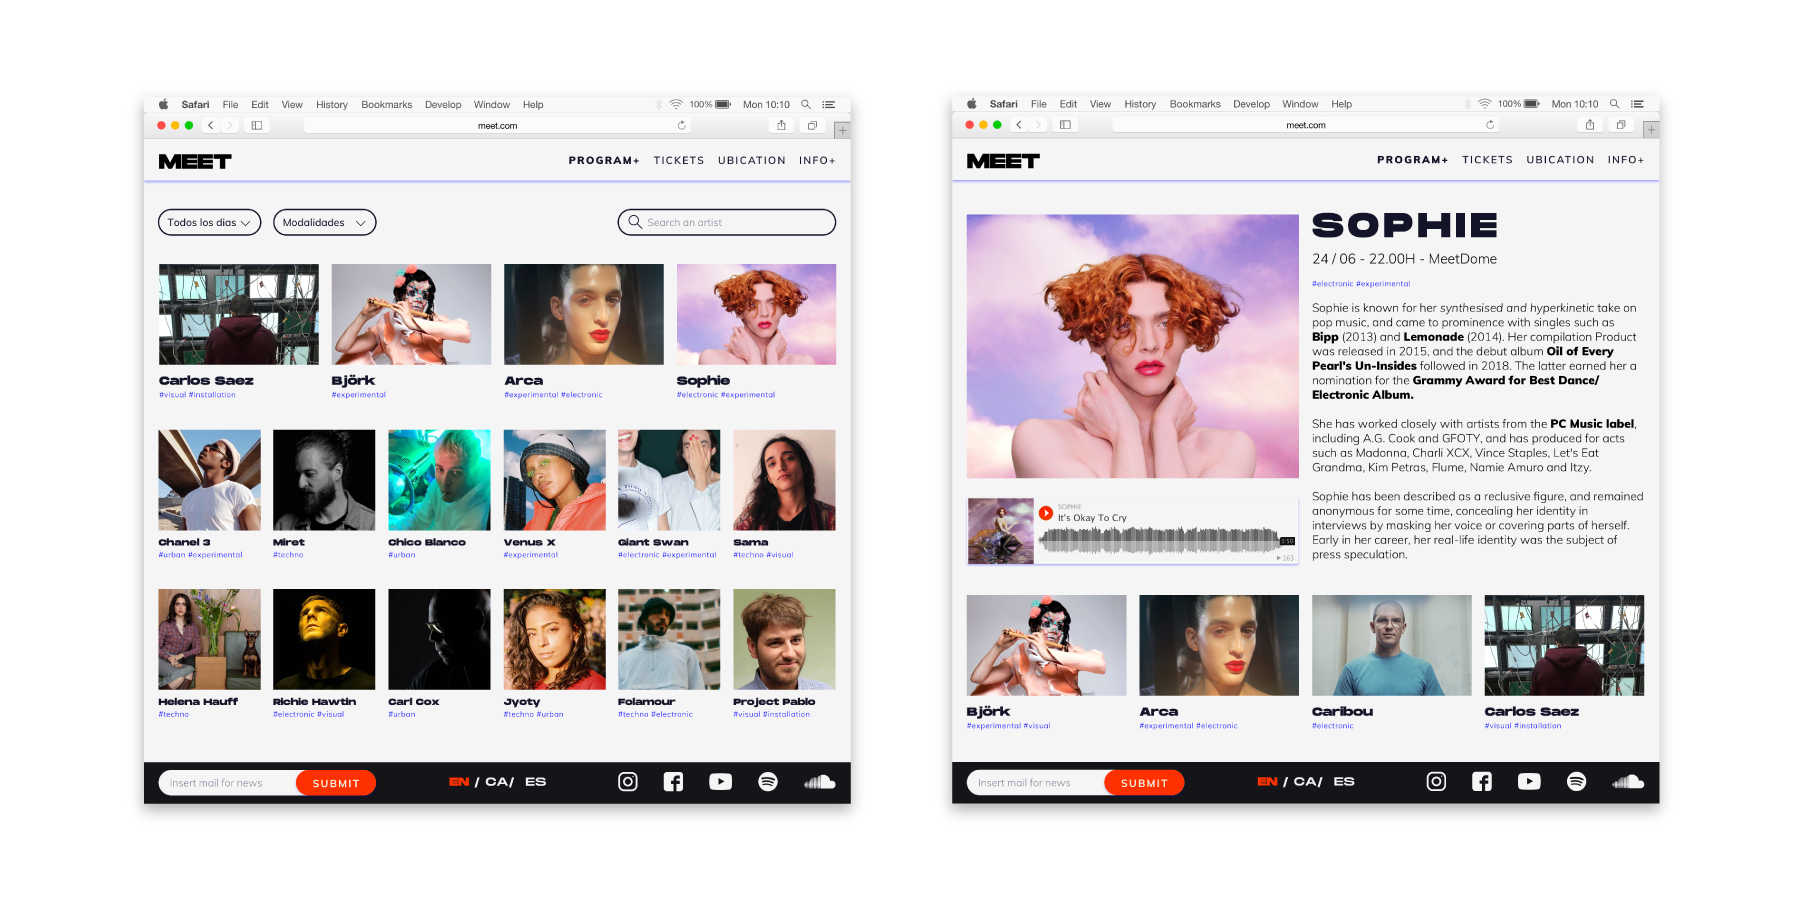
Task: Expand the Todos los dias dropdown
Action: 209,222
